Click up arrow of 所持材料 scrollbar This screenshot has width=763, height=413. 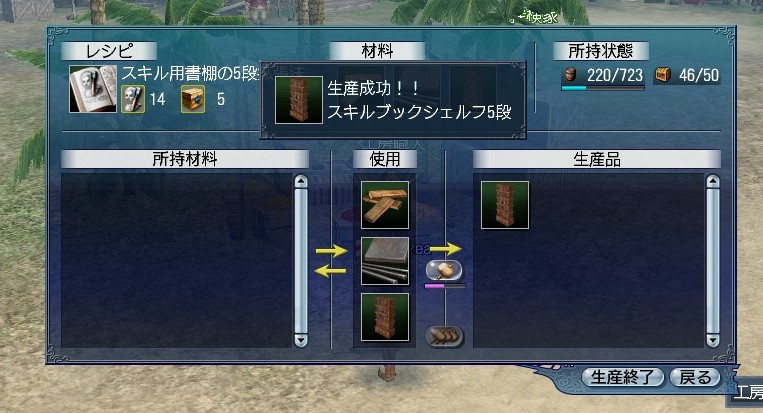coord(301,182)
